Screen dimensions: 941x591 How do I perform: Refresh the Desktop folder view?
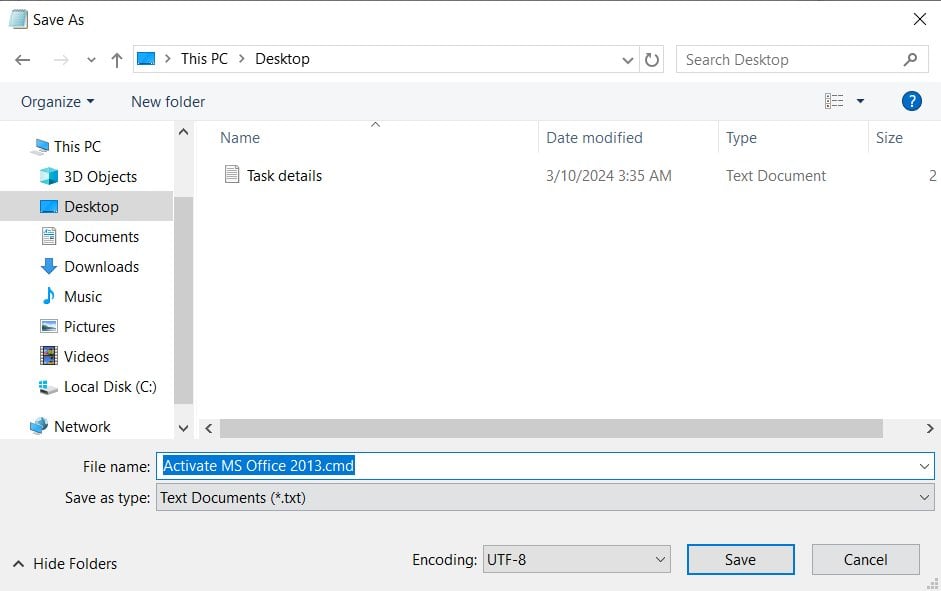(x=652, y=59)
